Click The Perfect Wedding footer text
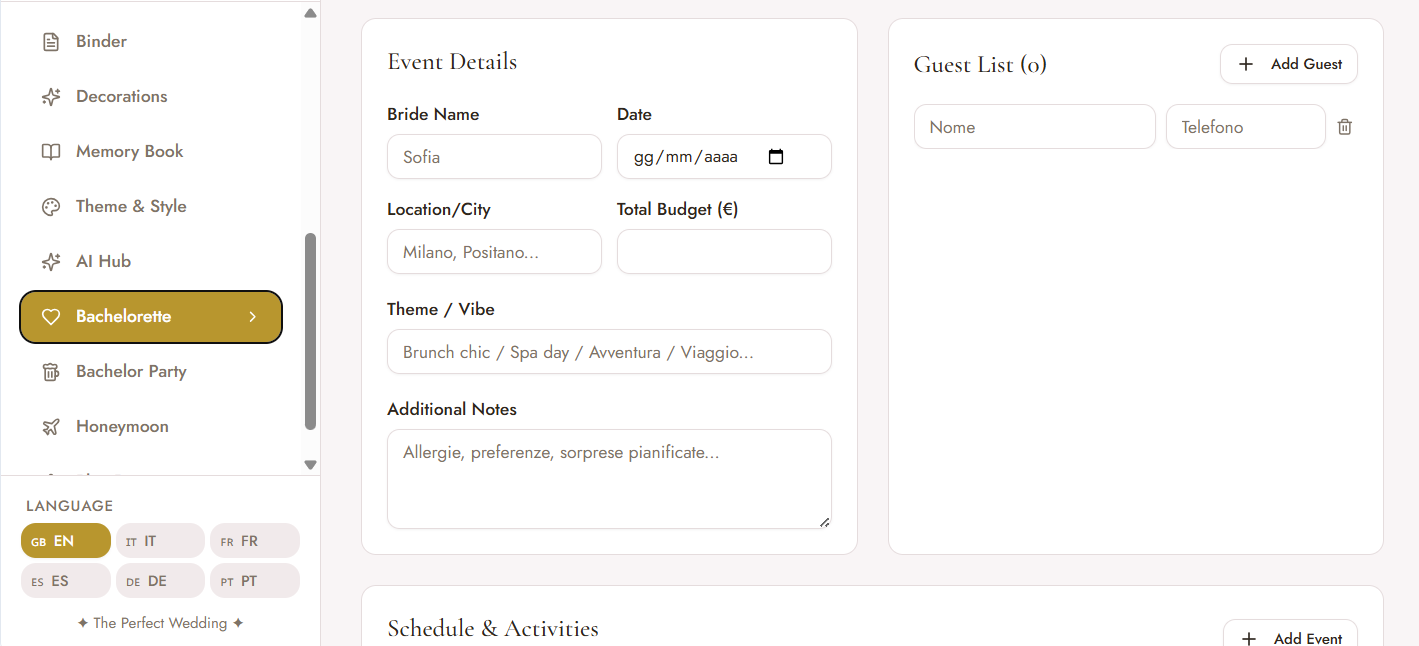Screen dimensions: 1419x646 (x=160, y=623)
